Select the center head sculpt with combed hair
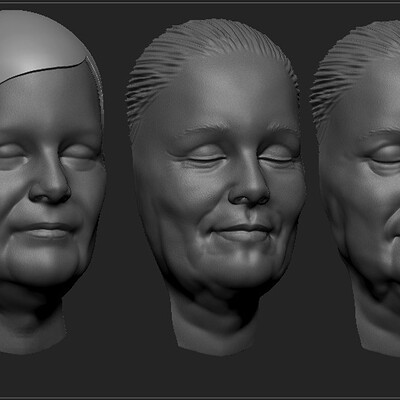Viewport: 400px width, 400px height. pos(216,187)
